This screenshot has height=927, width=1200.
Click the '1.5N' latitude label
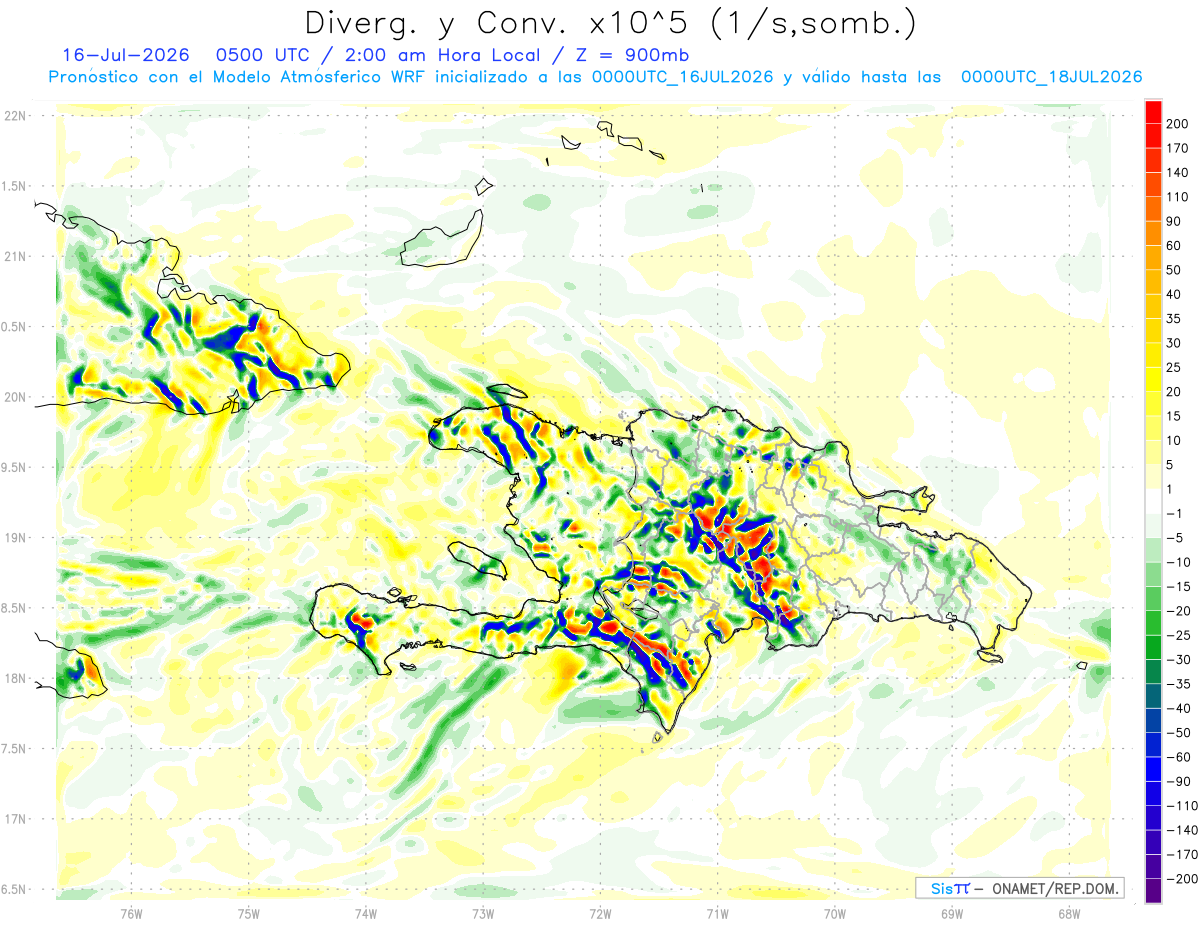pos(16,186)
